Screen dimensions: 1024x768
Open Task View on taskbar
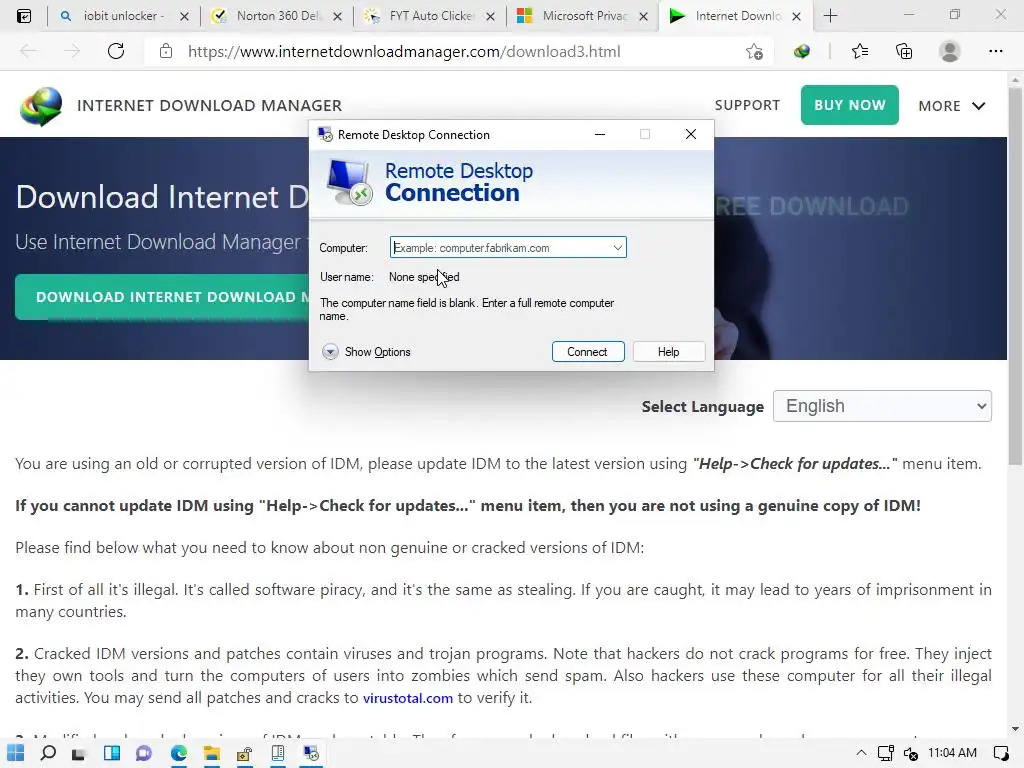[x=78, y=754]
